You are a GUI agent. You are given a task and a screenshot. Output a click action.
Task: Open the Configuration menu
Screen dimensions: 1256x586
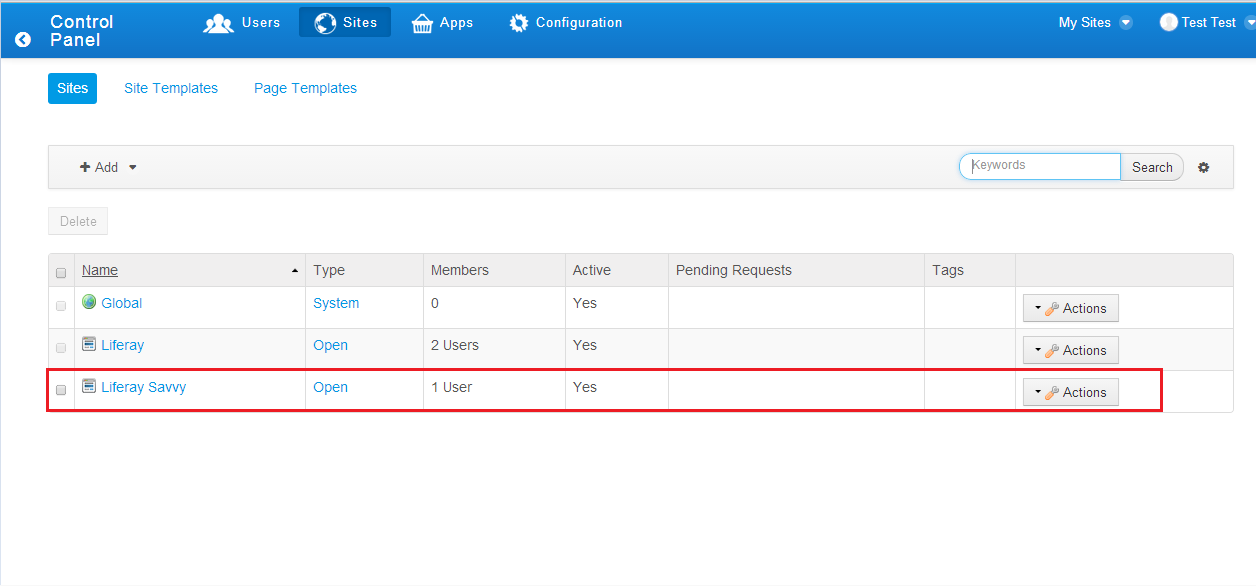565,22
